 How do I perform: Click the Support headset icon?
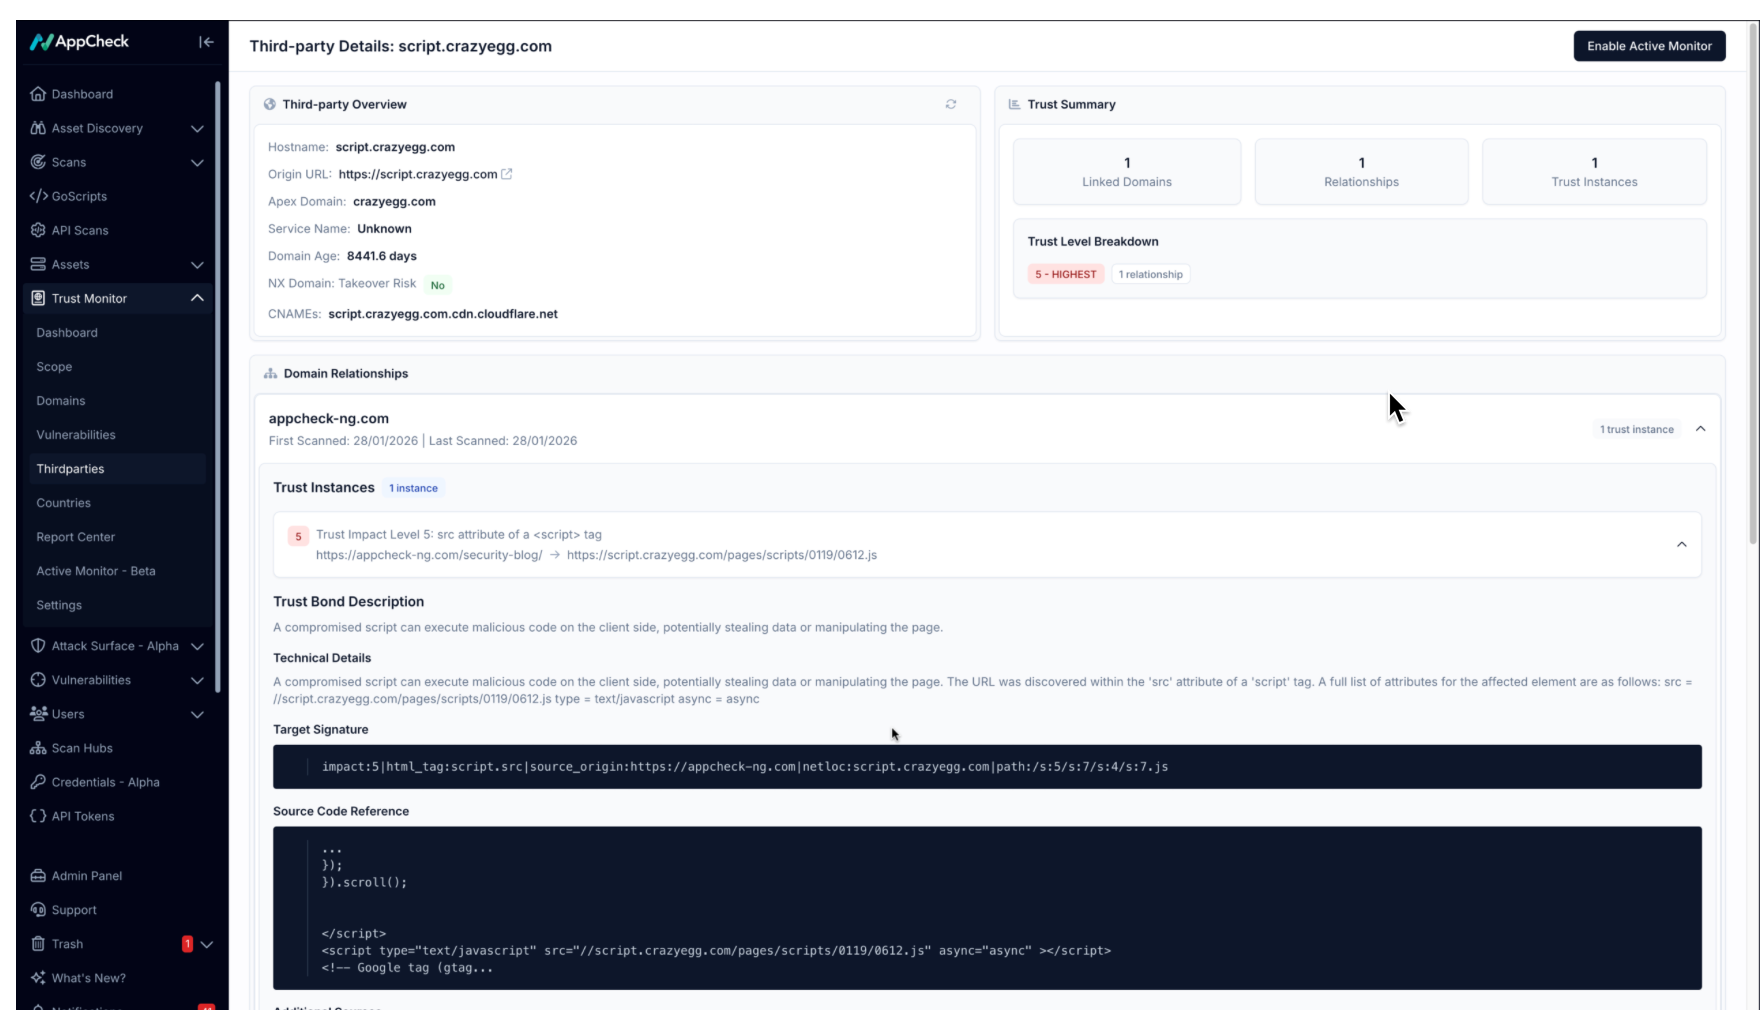(x=38, y=910)
